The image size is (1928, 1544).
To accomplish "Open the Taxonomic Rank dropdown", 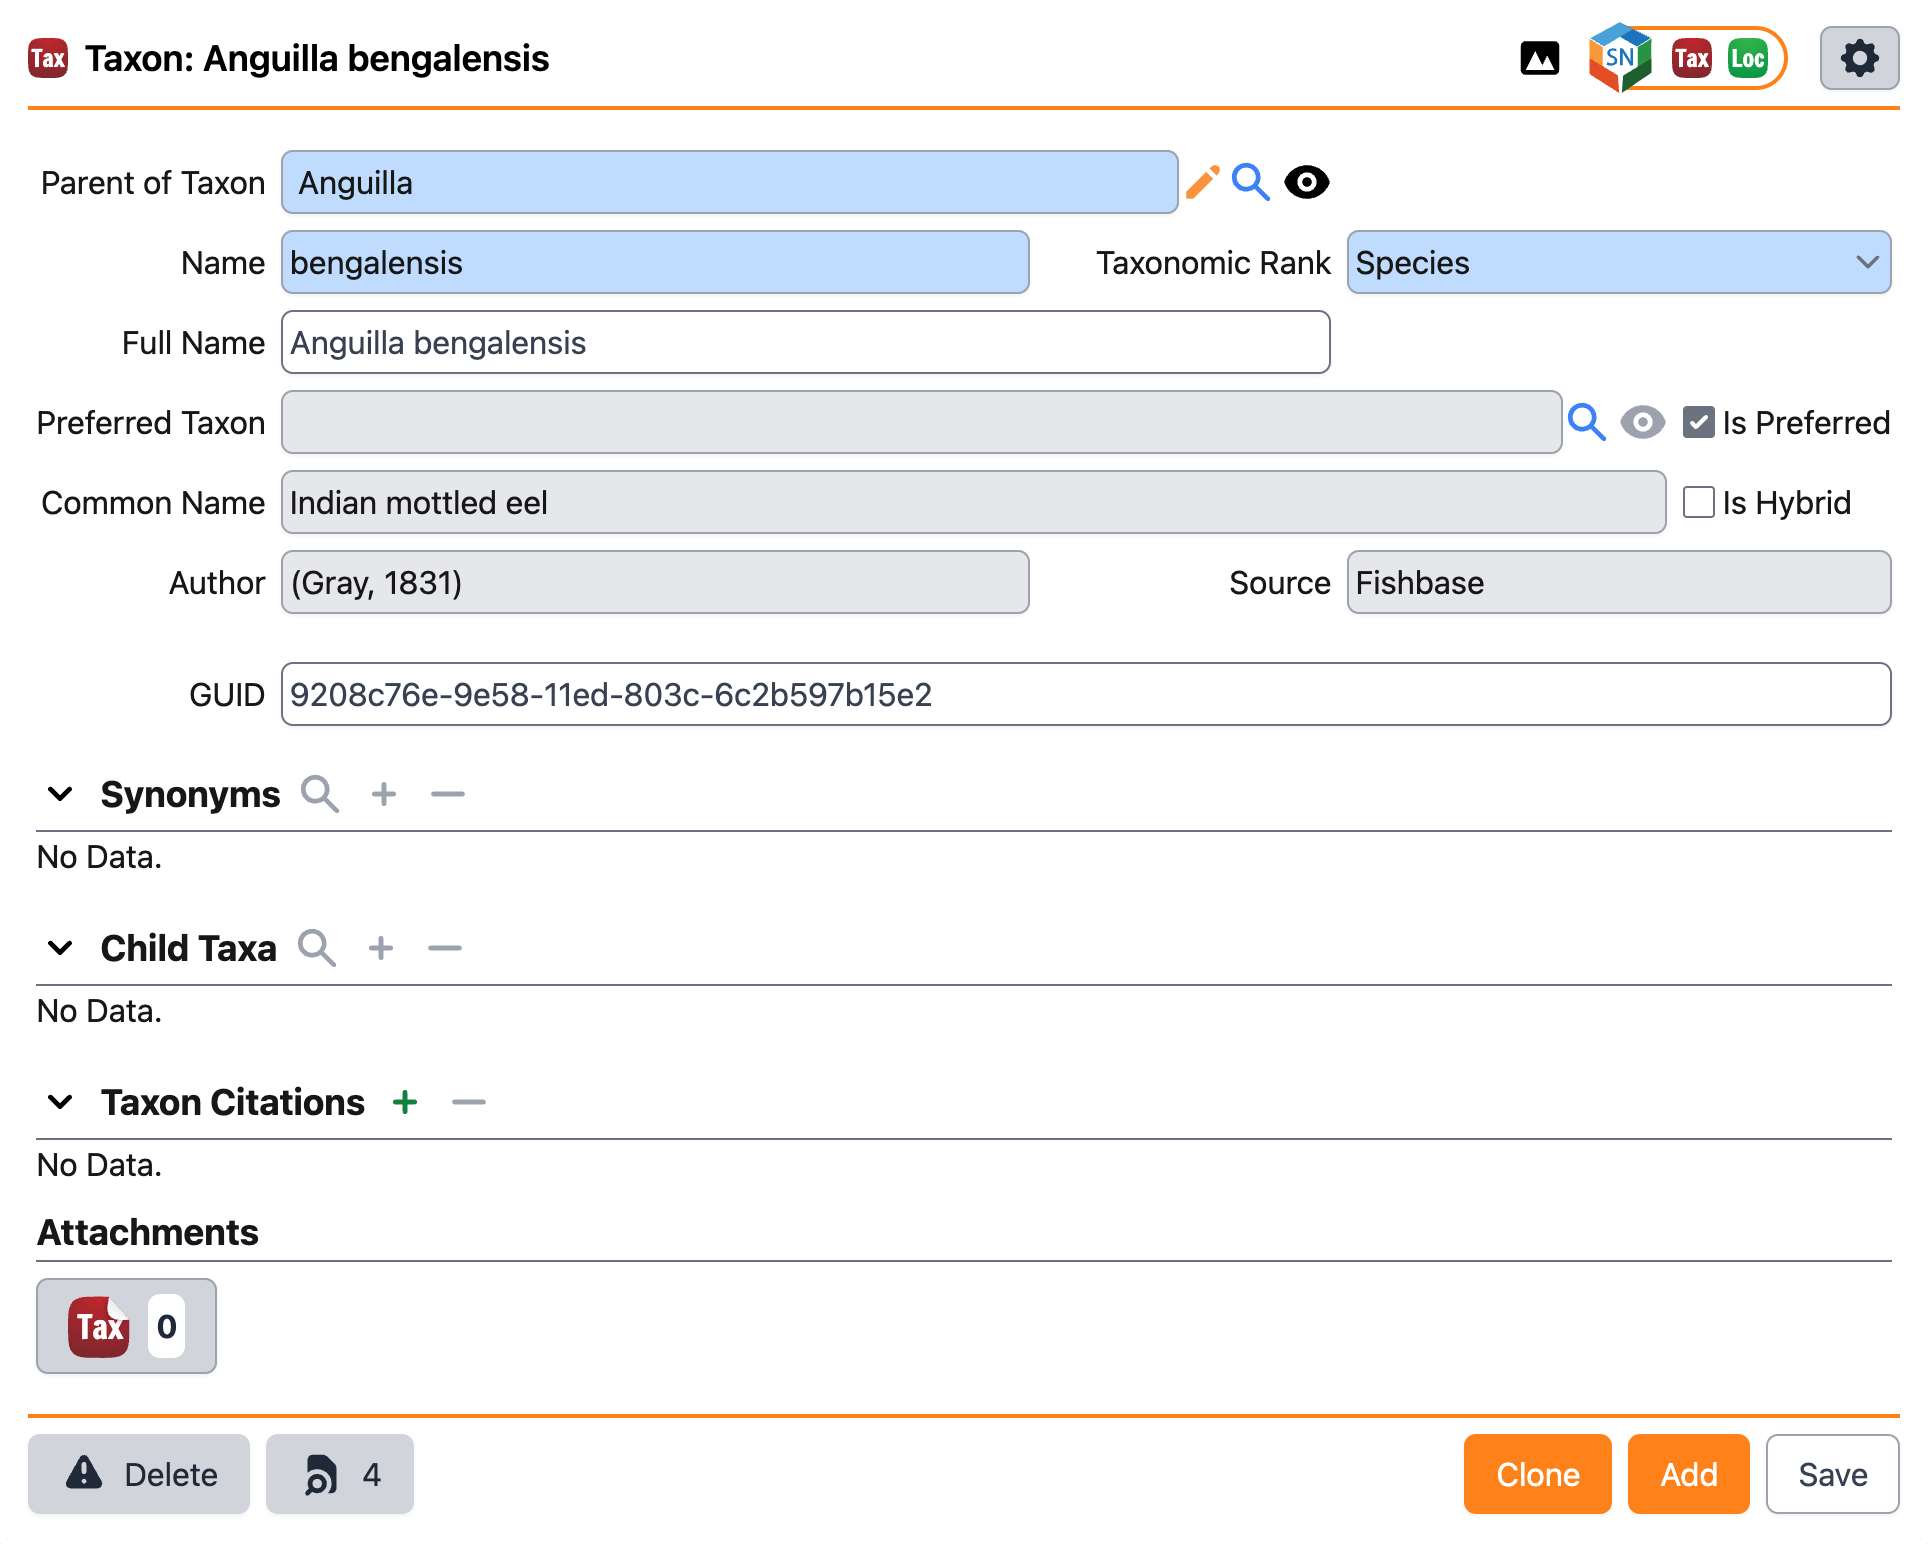I will click(1618, 262).
